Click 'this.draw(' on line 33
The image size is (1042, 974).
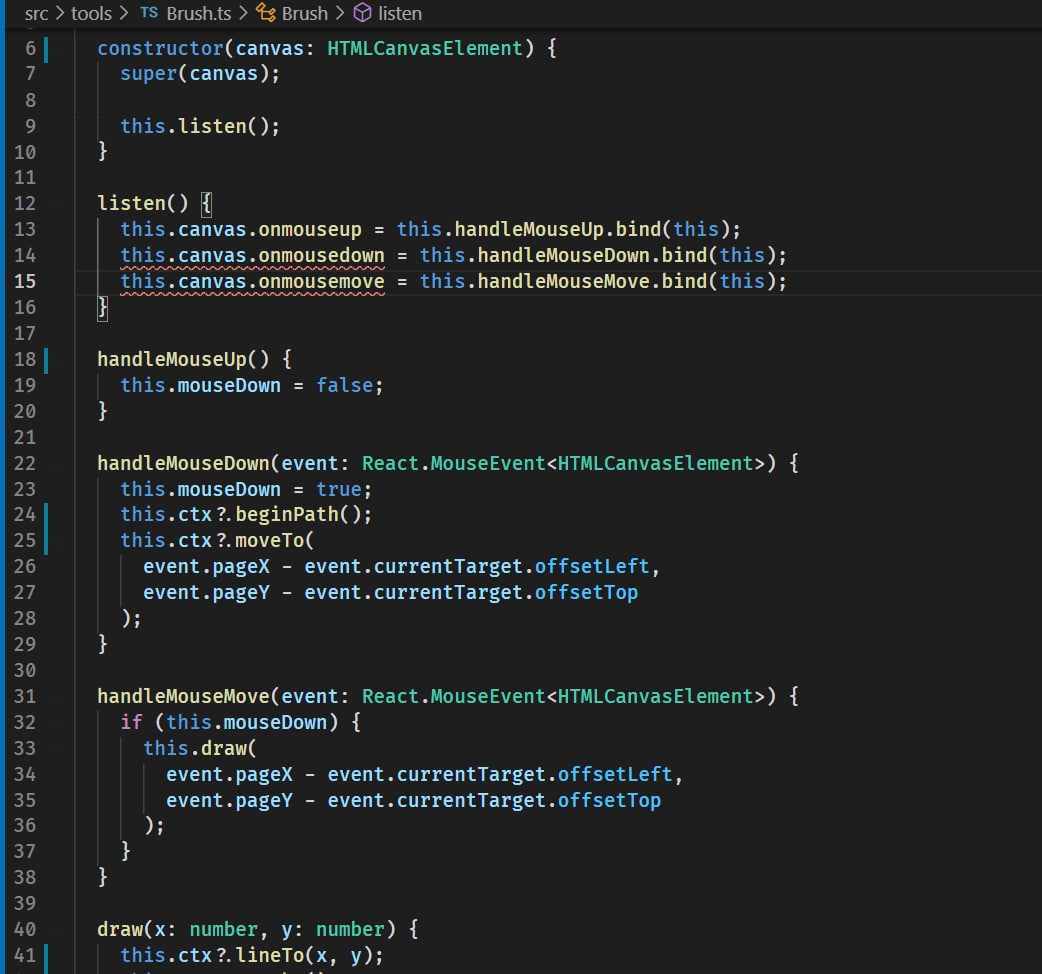[200, 749]
